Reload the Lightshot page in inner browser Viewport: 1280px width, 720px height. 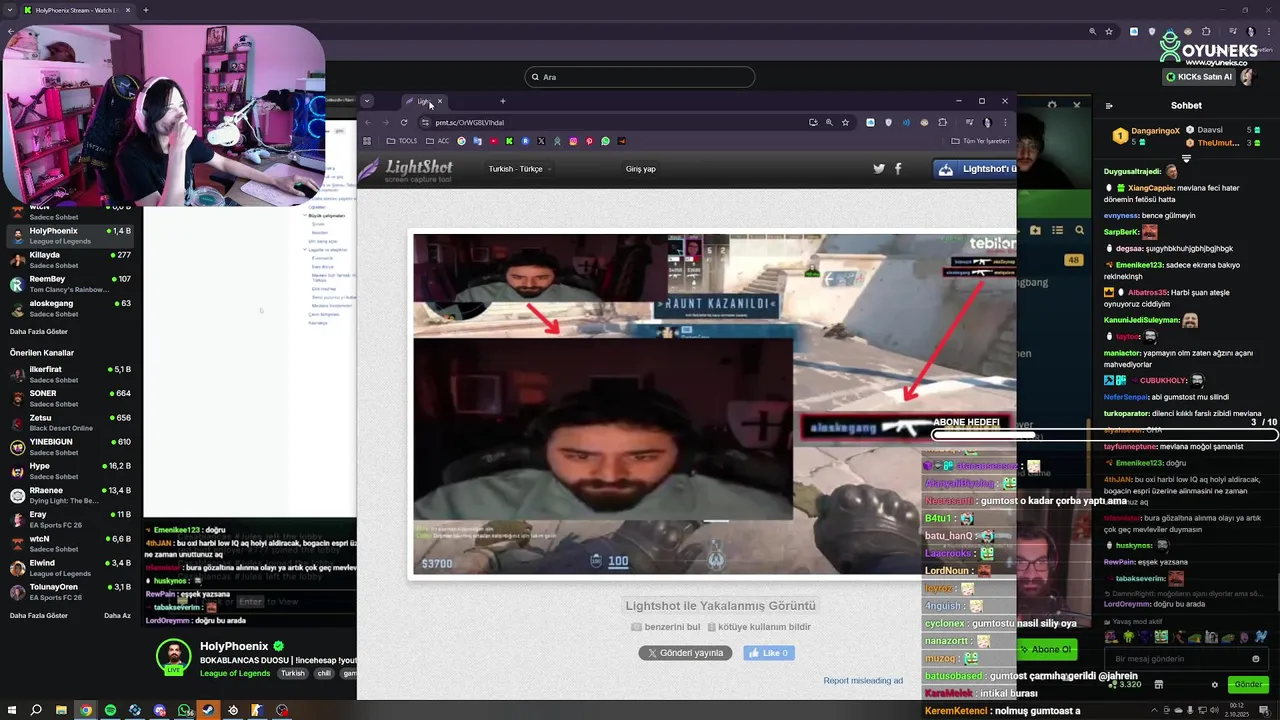(403, 122)
